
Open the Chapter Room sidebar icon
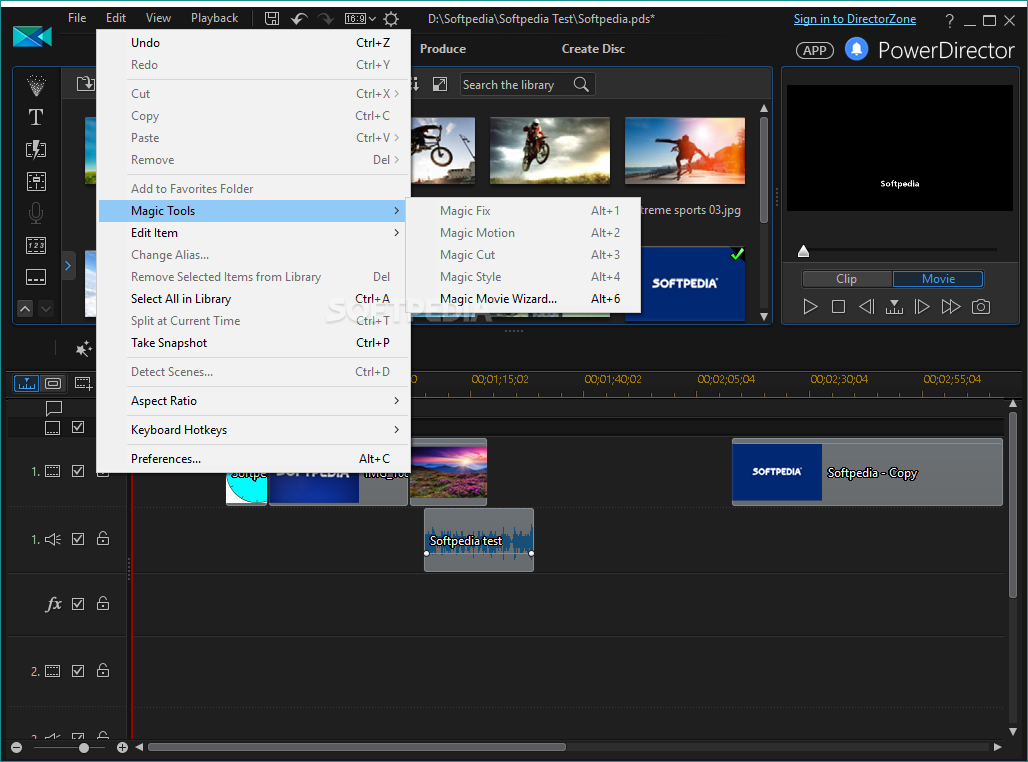[x=36, y=245]
